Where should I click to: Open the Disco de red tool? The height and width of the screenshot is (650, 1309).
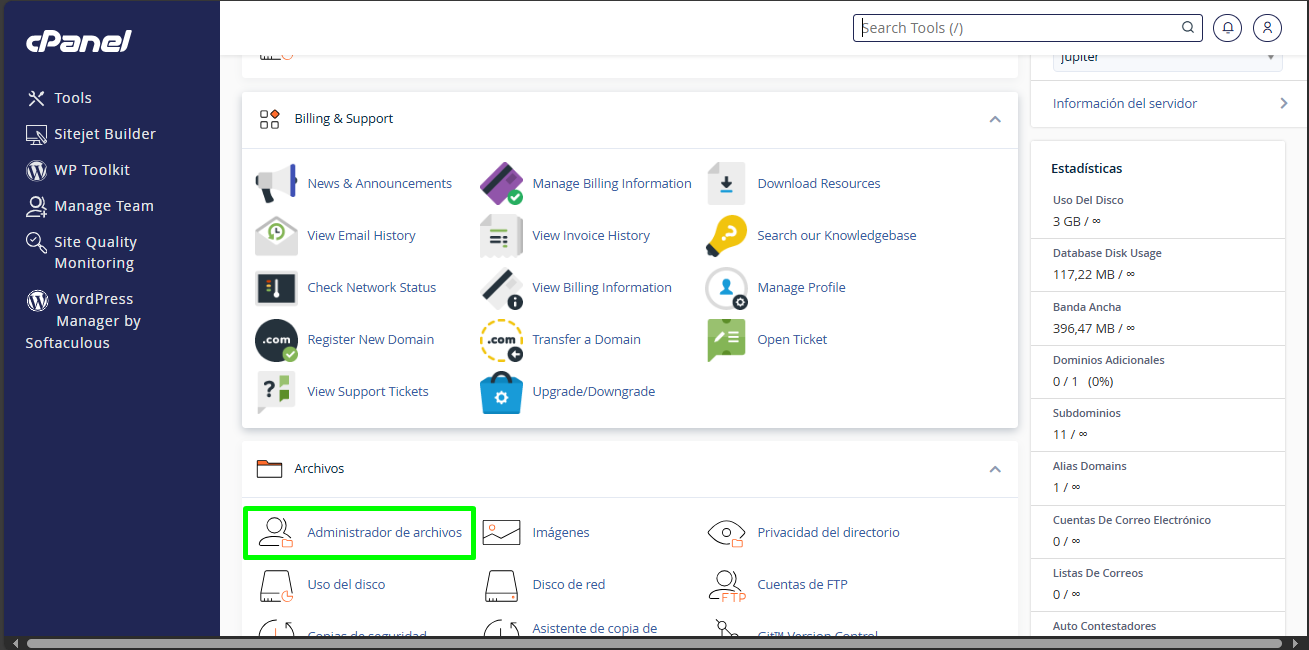tap(500, 584)
